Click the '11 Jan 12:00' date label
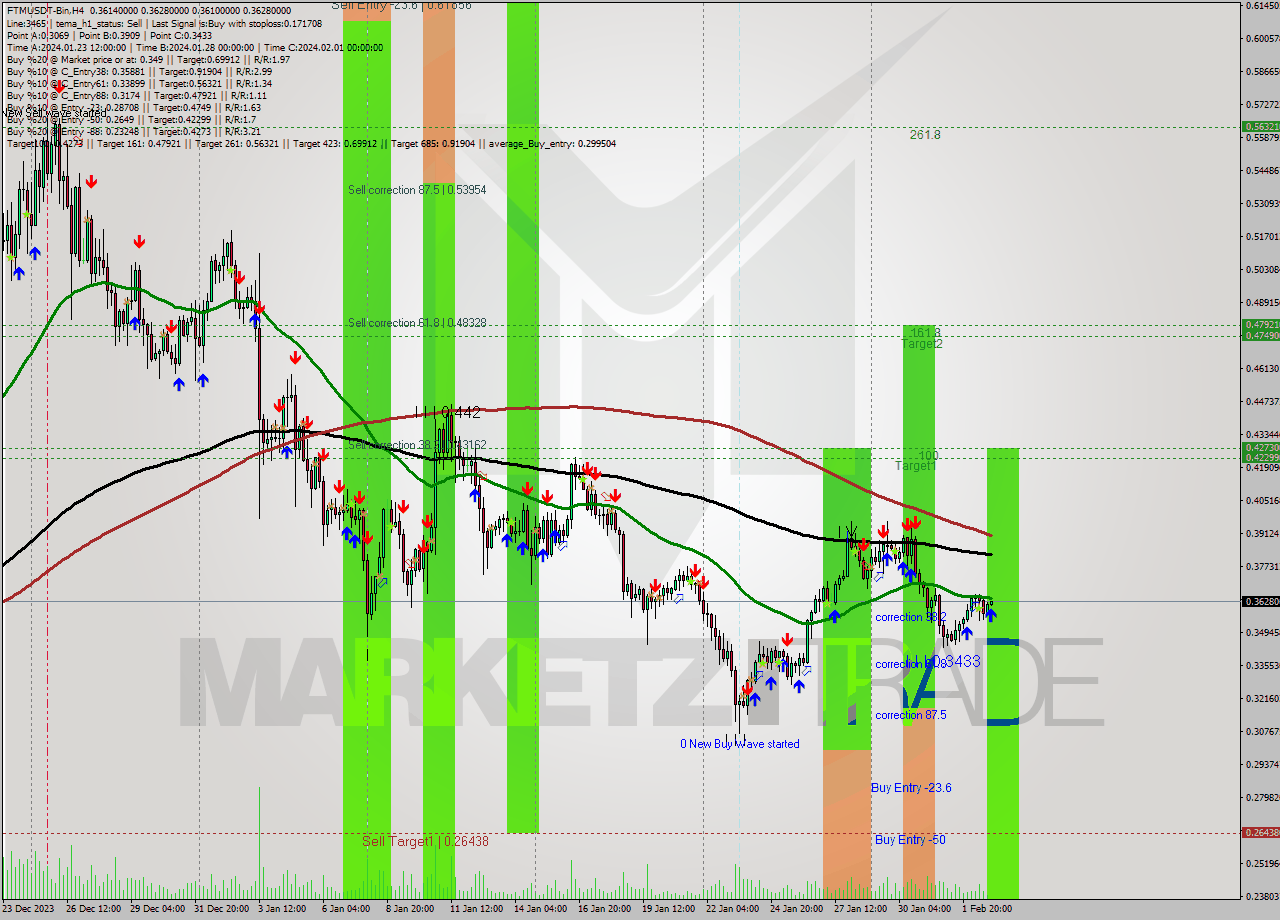Image resolution: width=1280 pixels, height=920 pixels. (x=477, y=909)
